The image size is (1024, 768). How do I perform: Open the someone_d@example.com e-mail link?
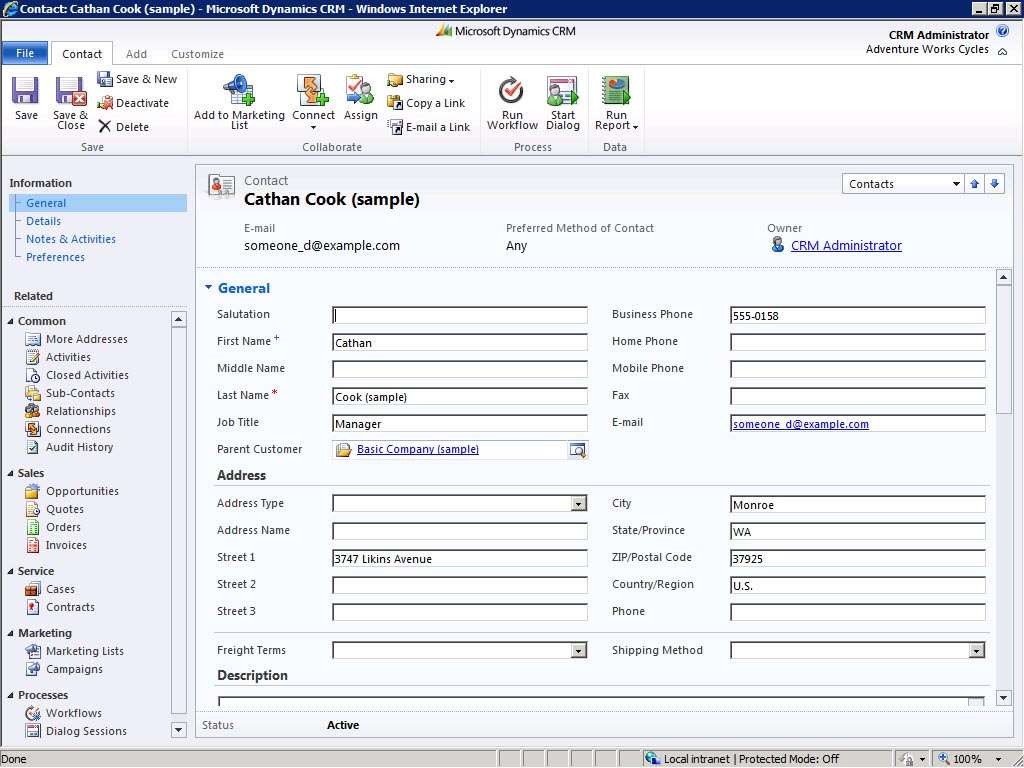point(801,424)
